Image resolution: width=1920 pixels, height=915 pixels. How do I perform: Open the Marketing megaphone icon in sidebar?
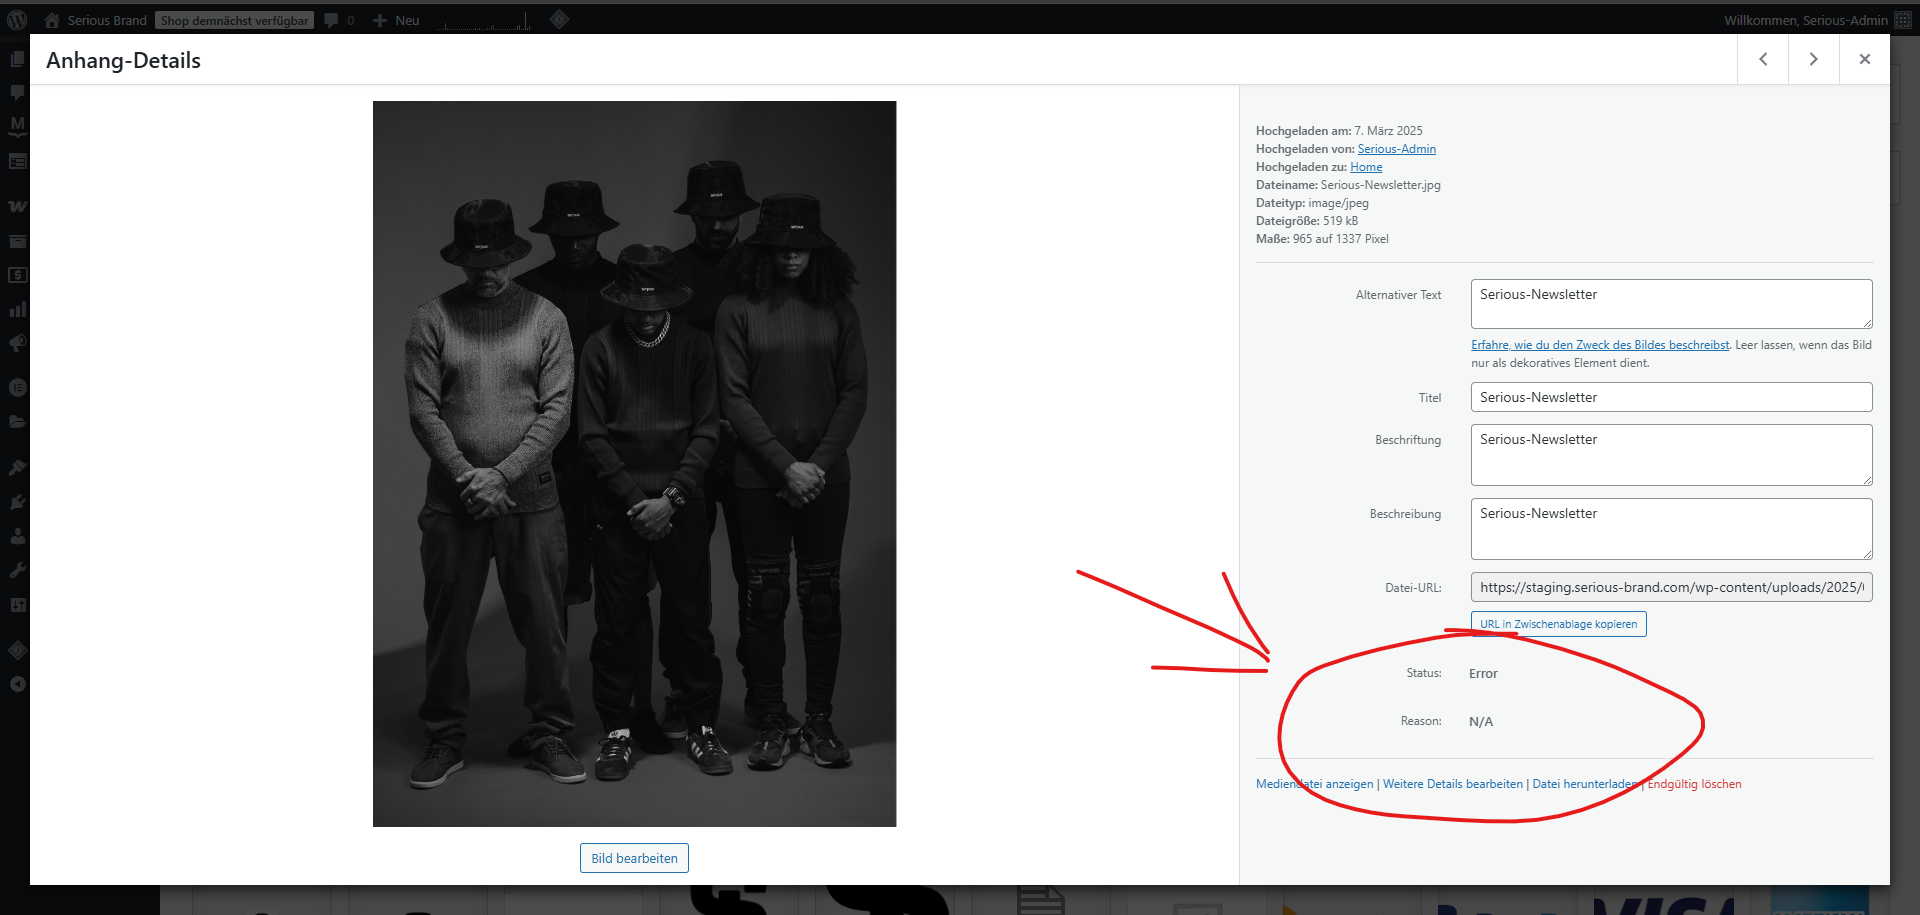point(17,344)
